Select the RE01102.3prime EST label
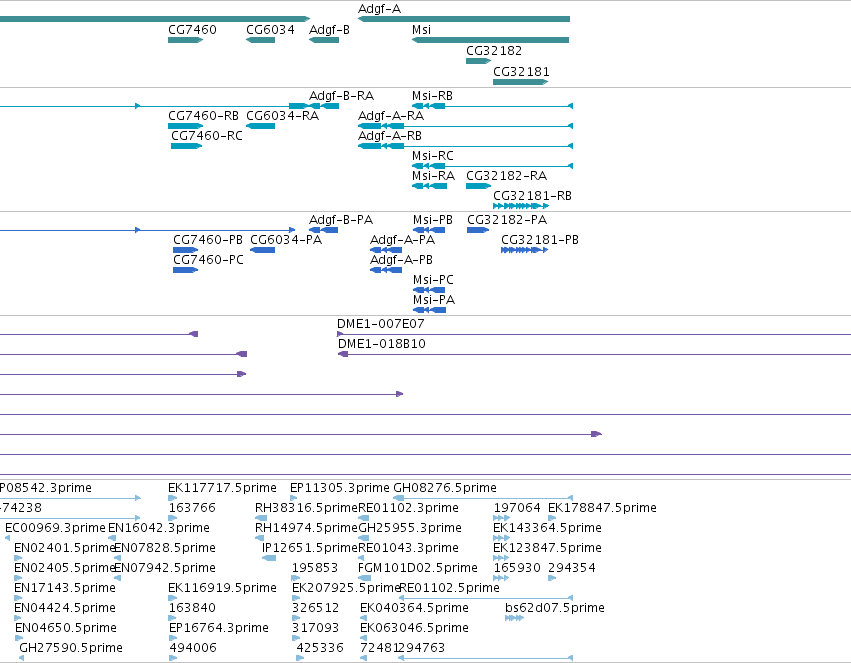 409,508
